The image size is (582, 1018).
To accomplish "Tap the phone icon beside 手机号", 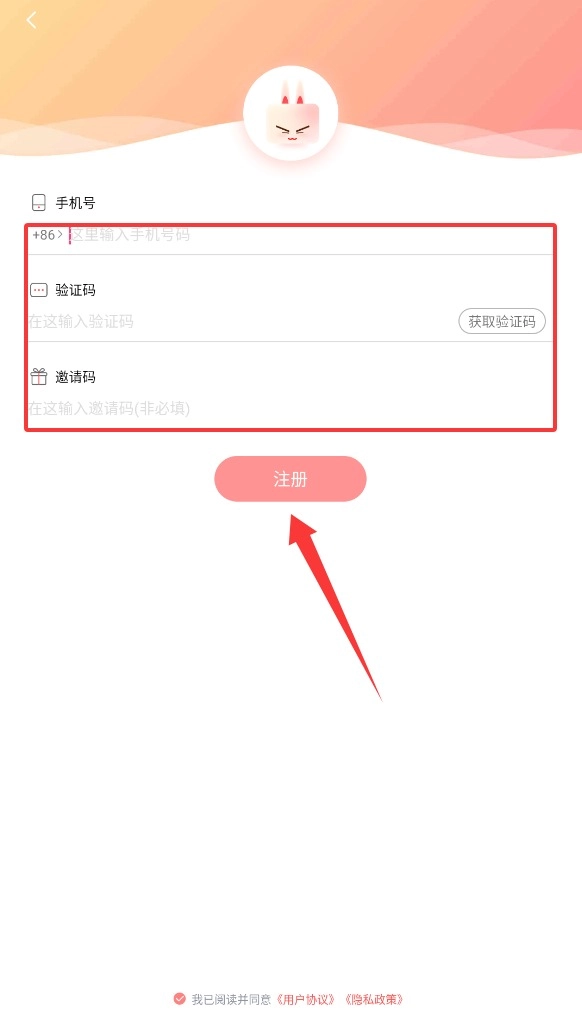I will tap(39, 203).
